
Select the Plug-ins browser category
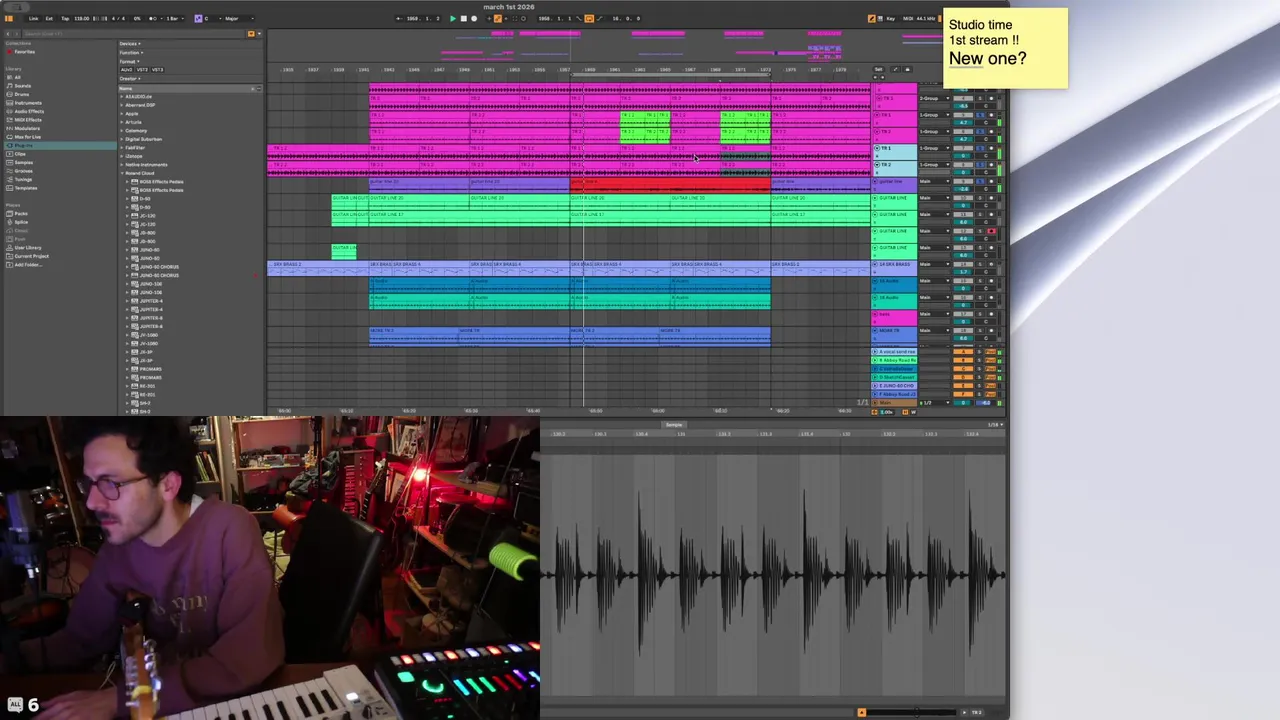coord(60,145)
